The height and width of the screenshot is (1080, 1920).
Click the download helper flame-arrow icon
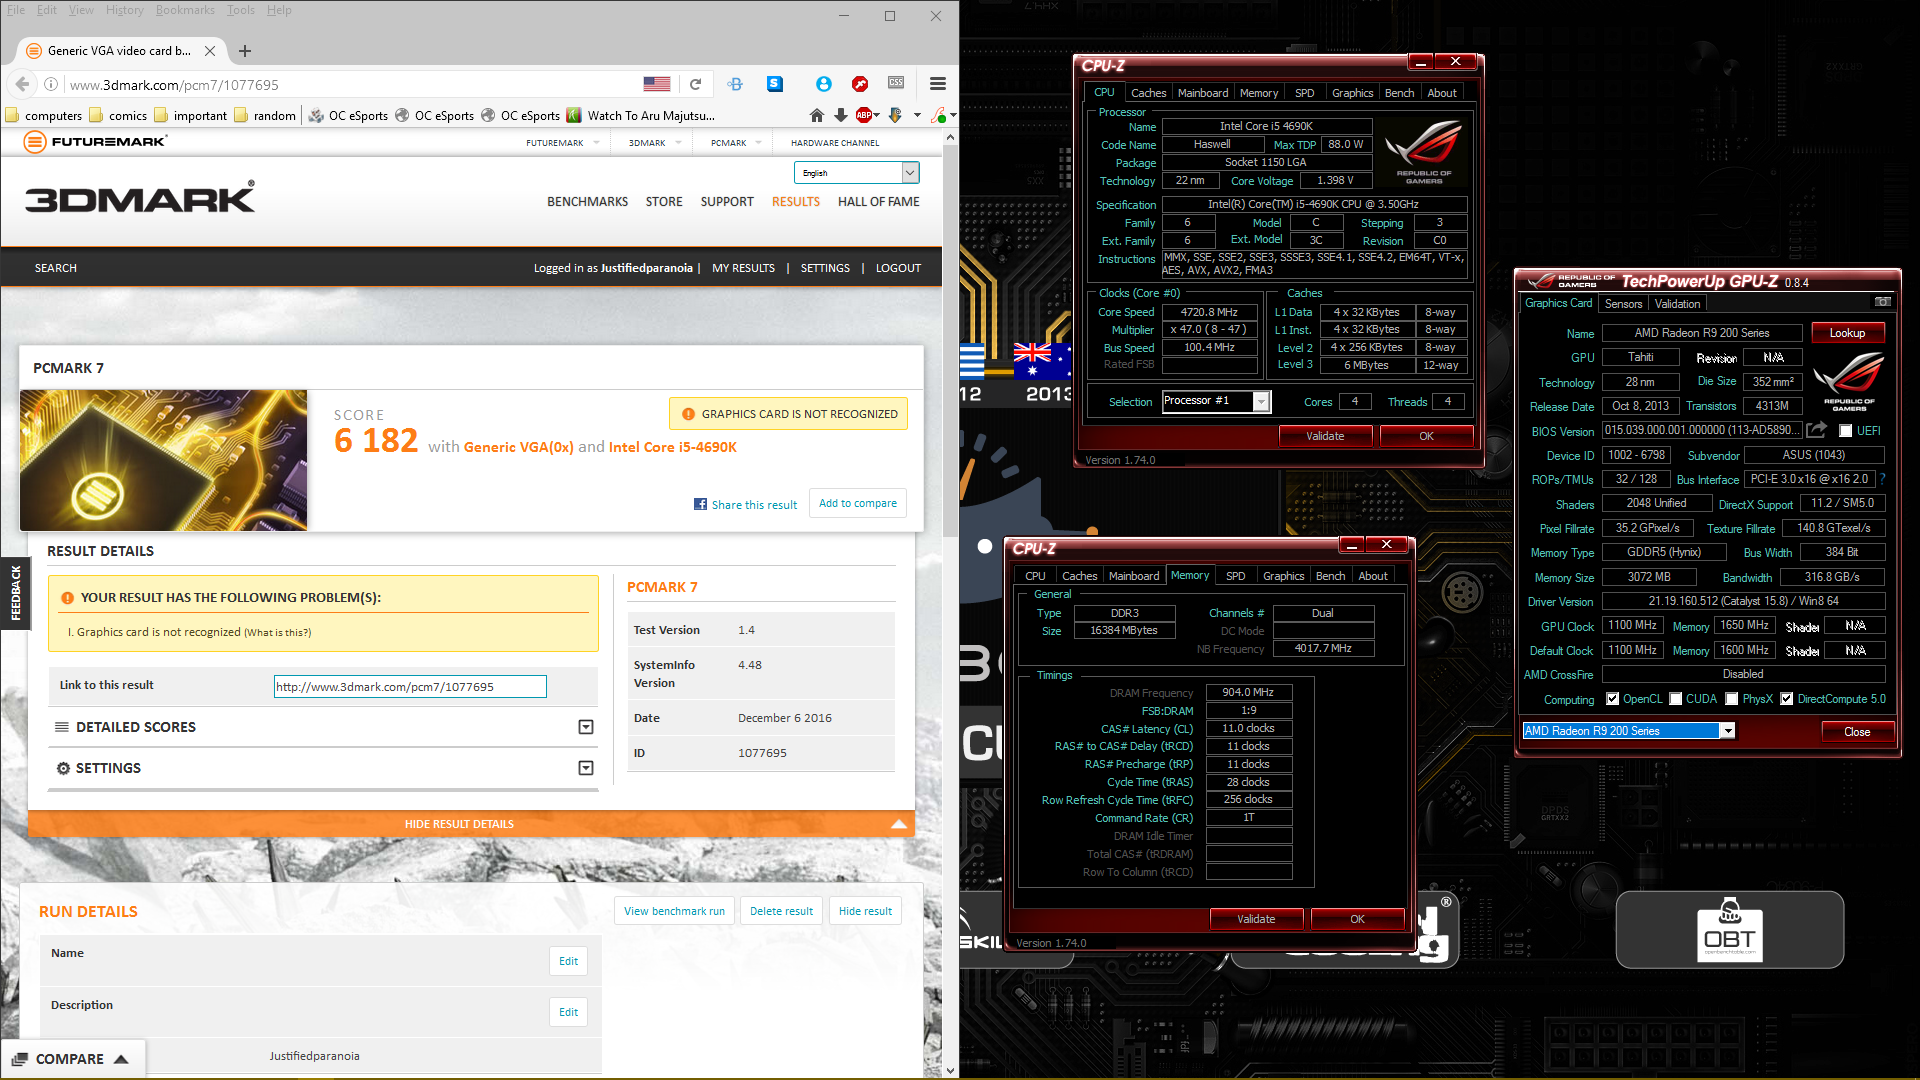tap(895, 115)
